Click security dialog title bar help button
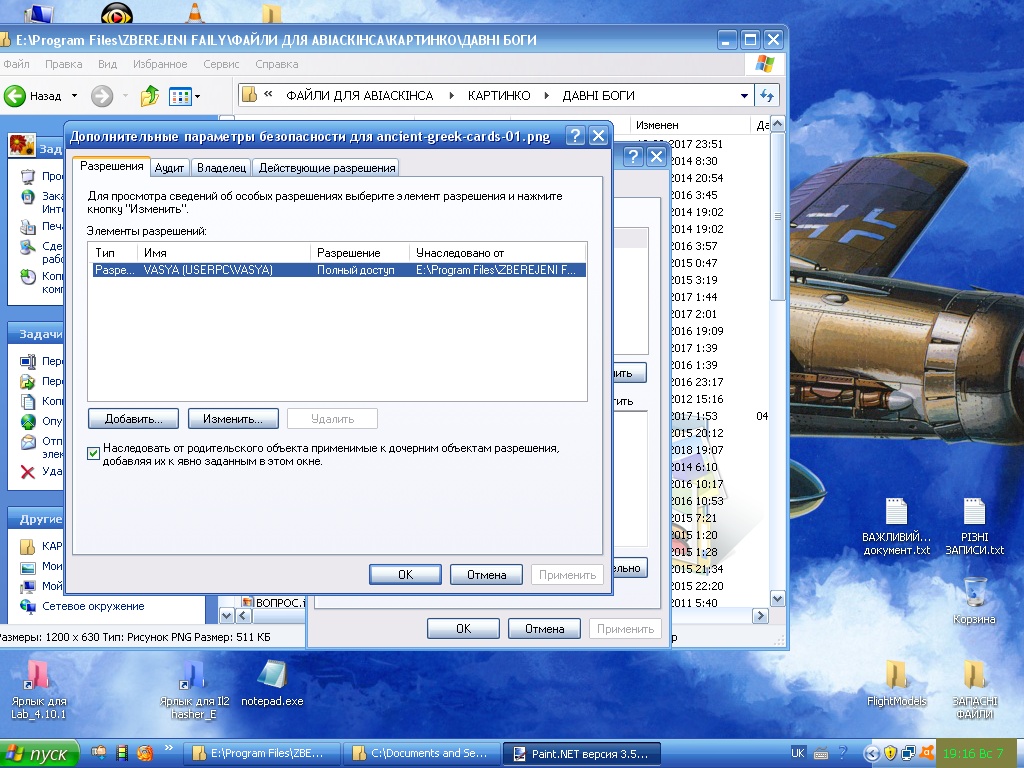Image resolution: width=1024 pixels, height=768 pixels. tap(575, 136)
